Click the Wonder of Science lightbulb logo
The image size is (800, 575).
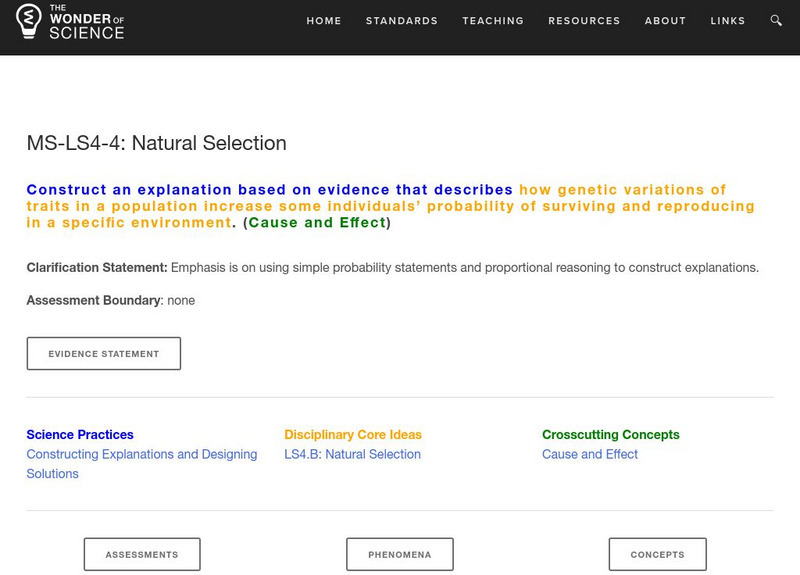[29, 21]
